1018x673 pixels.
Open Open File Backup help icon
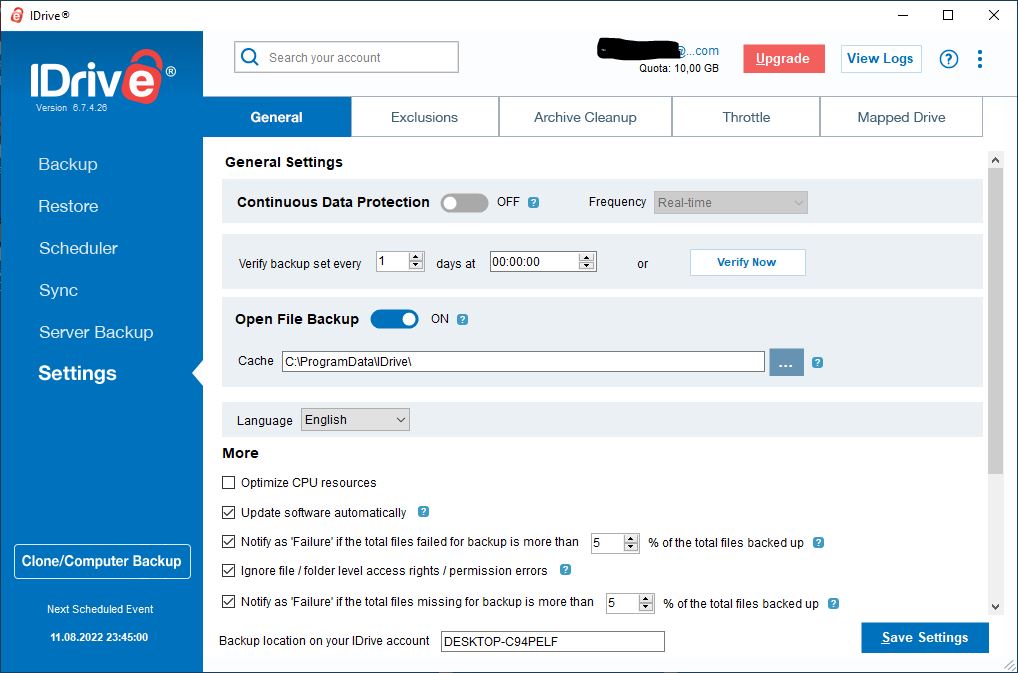click(x=462, y=319)
